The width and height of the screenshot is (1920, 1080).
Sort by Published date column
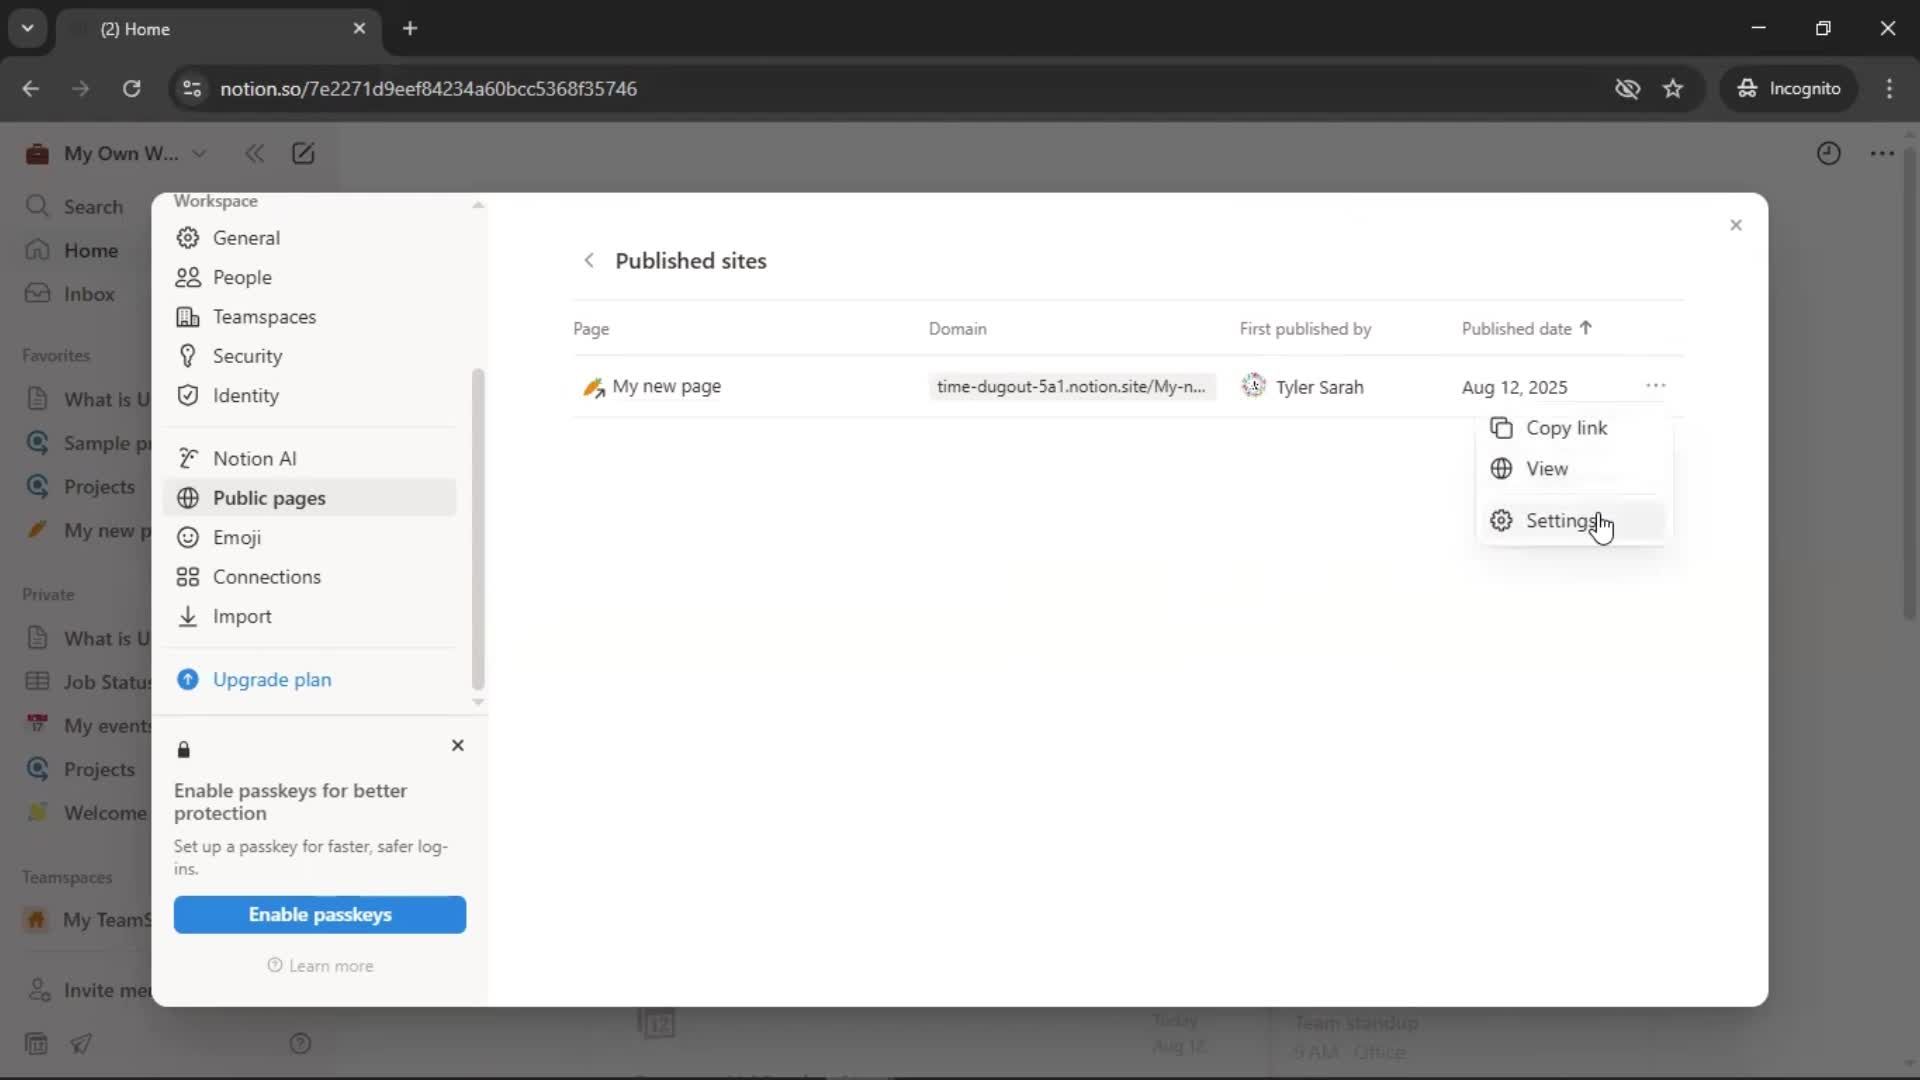click(1526, 329)
